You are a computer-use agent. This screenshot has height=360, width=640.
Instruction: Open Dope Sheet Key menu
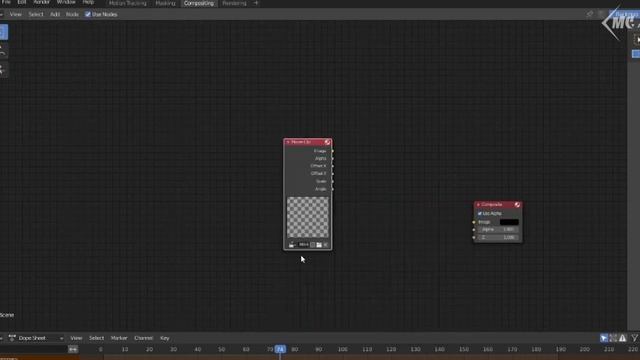(x=164, y=338)
